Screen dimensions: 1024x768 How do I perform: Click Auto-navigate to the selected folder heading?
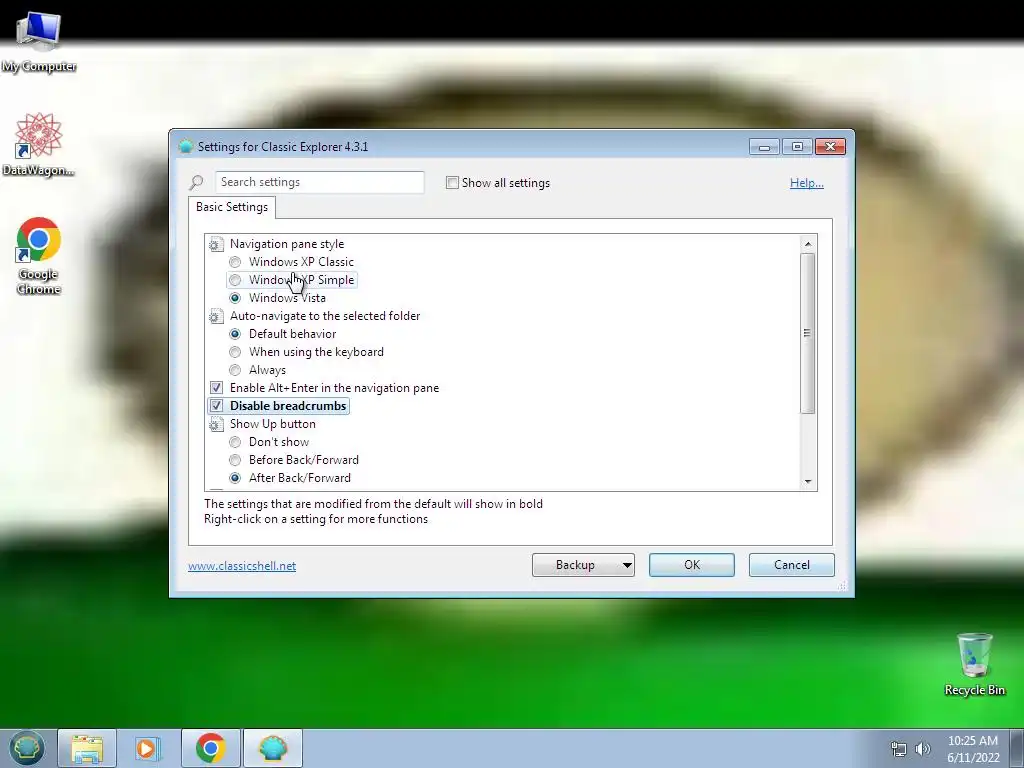coord(325,316)
